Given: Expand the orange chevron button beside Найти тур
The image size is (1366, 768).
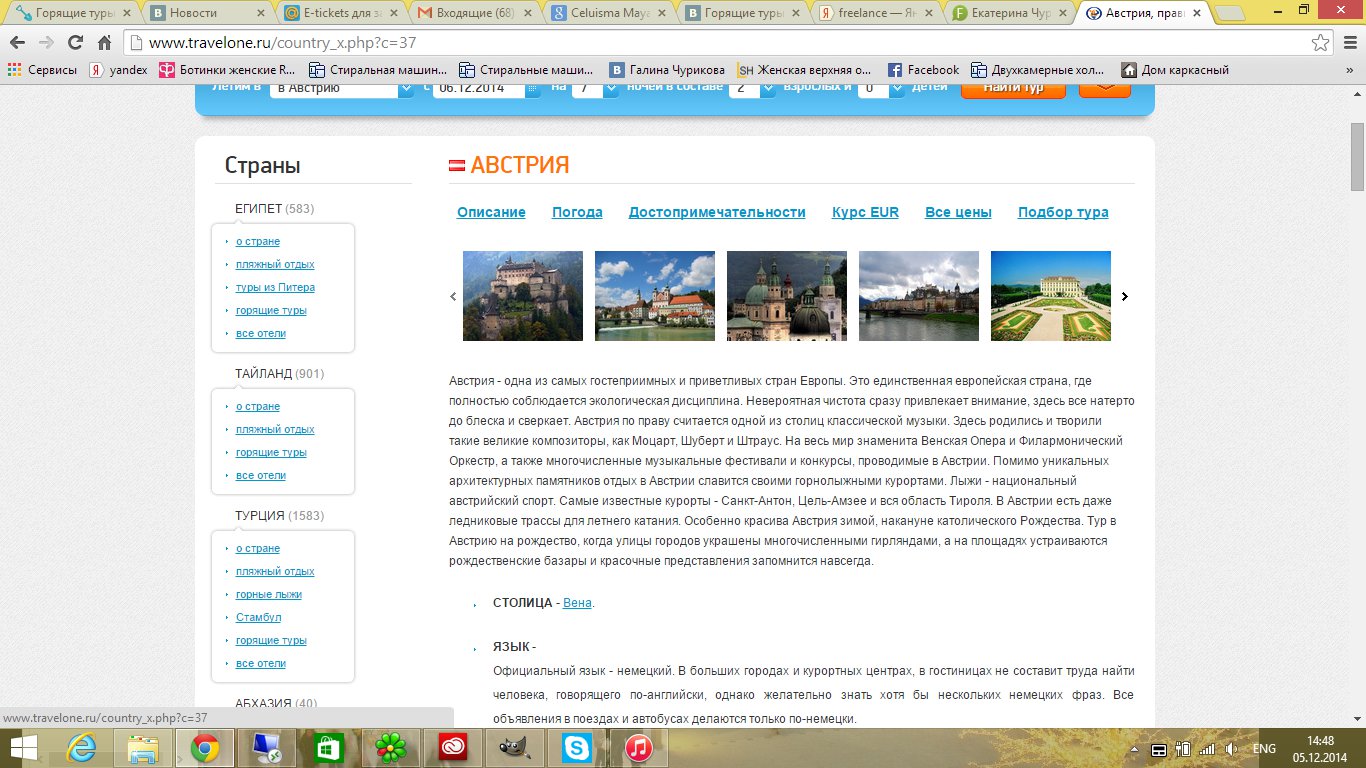Looking at the screenshot, I should [x=1105, y=88].
